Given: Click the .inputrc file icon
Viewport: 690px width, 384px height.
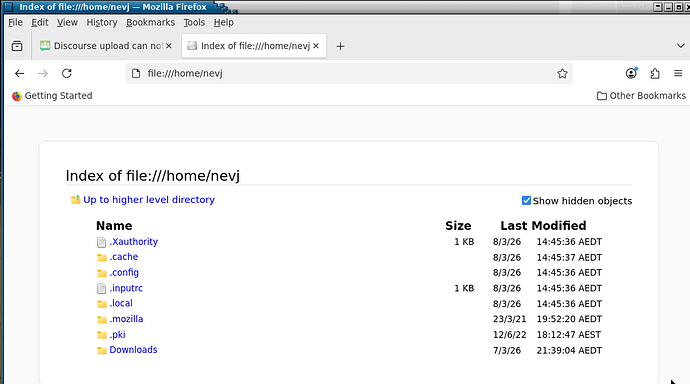Looking at the screenshot, I should 102,289.
